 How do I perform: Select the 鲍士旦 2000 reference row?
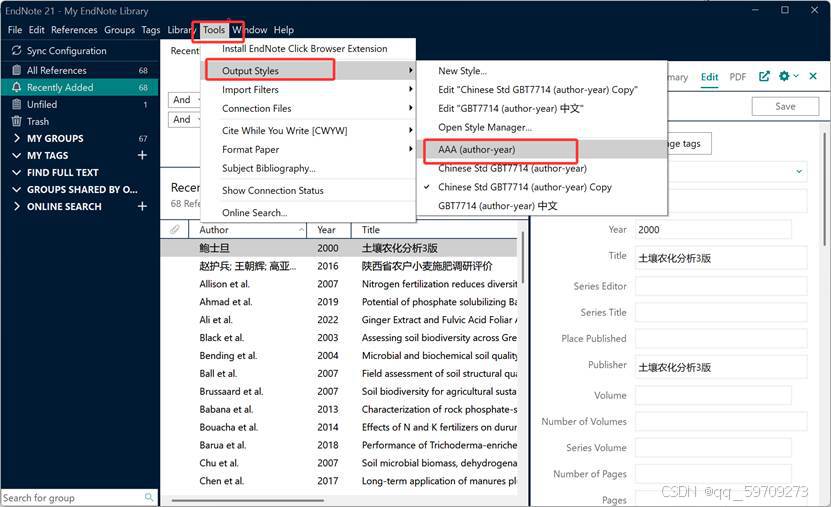339,247
